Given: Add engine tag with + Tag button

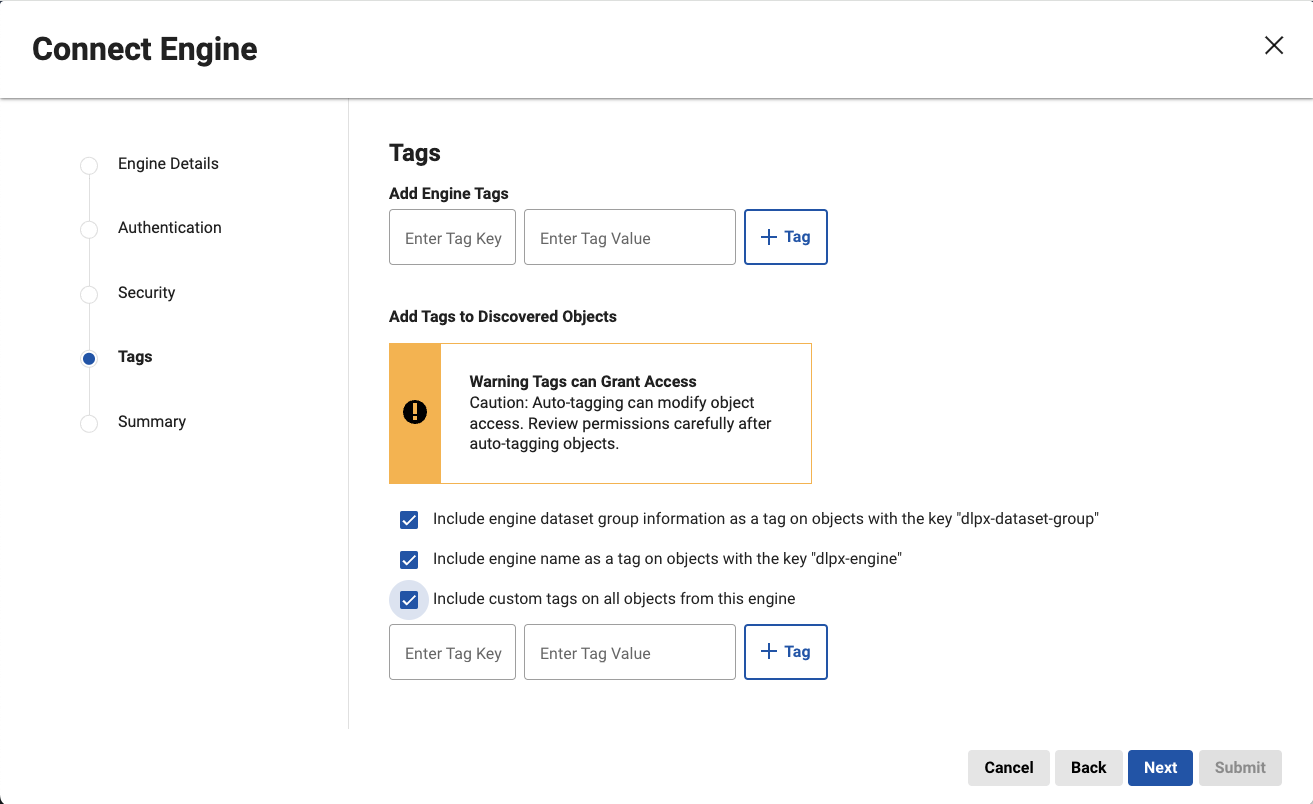Looking at the screenshot, I should click(785, 237).
